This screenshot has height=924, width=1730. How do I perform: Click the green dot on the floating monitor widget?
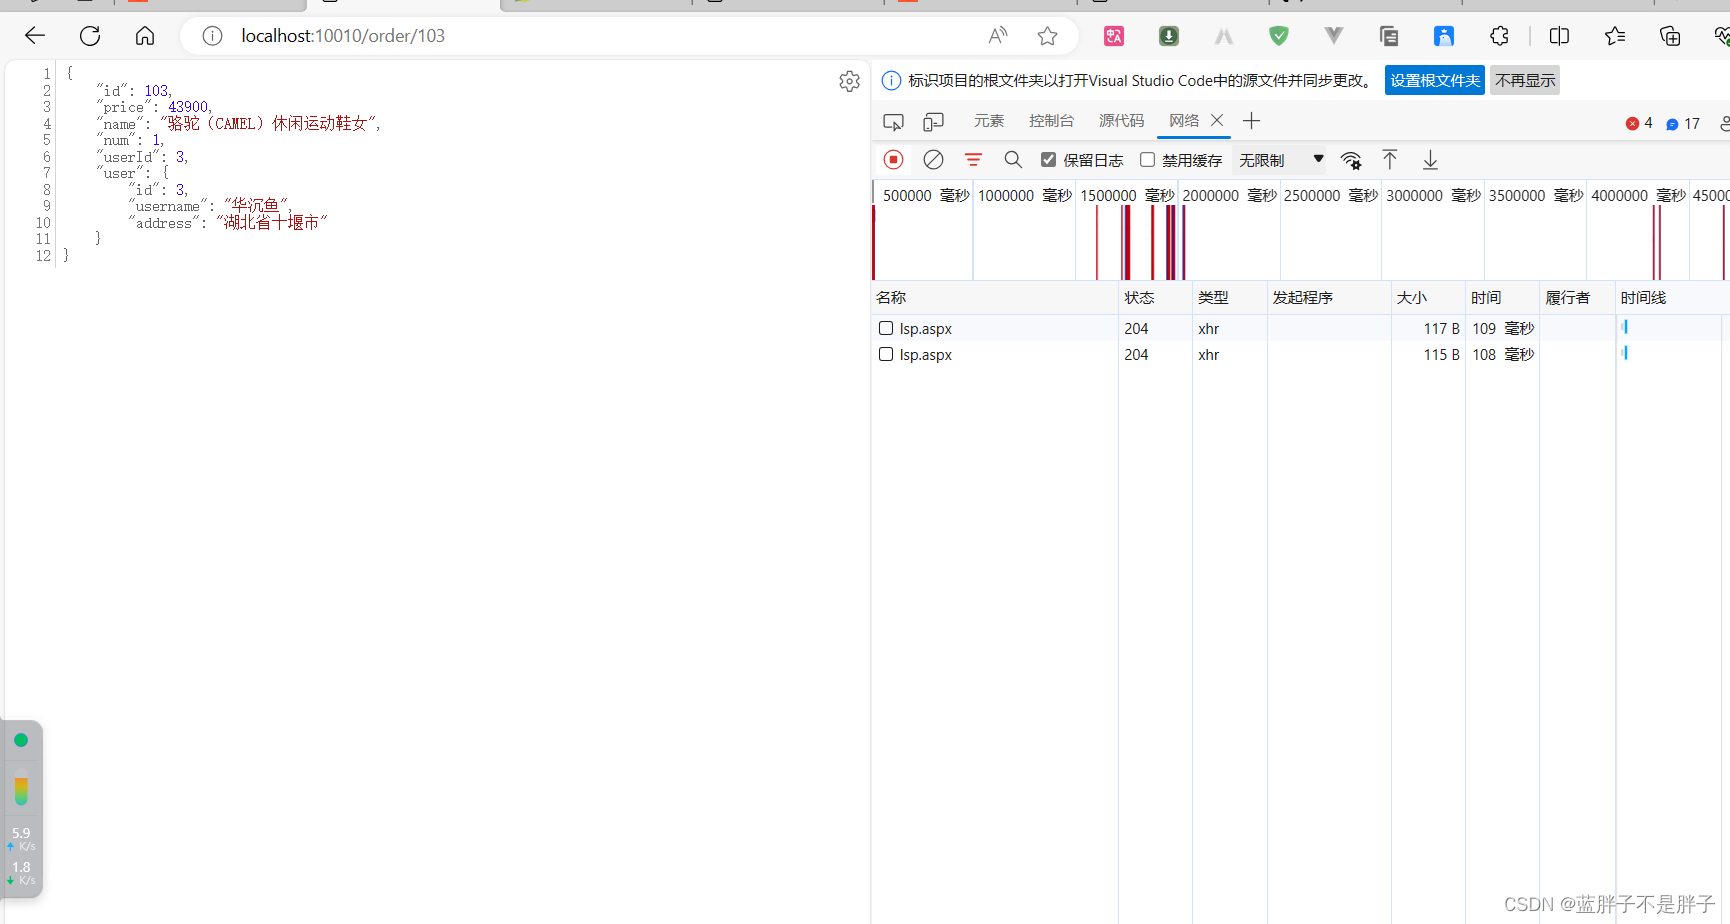(21, 740)
